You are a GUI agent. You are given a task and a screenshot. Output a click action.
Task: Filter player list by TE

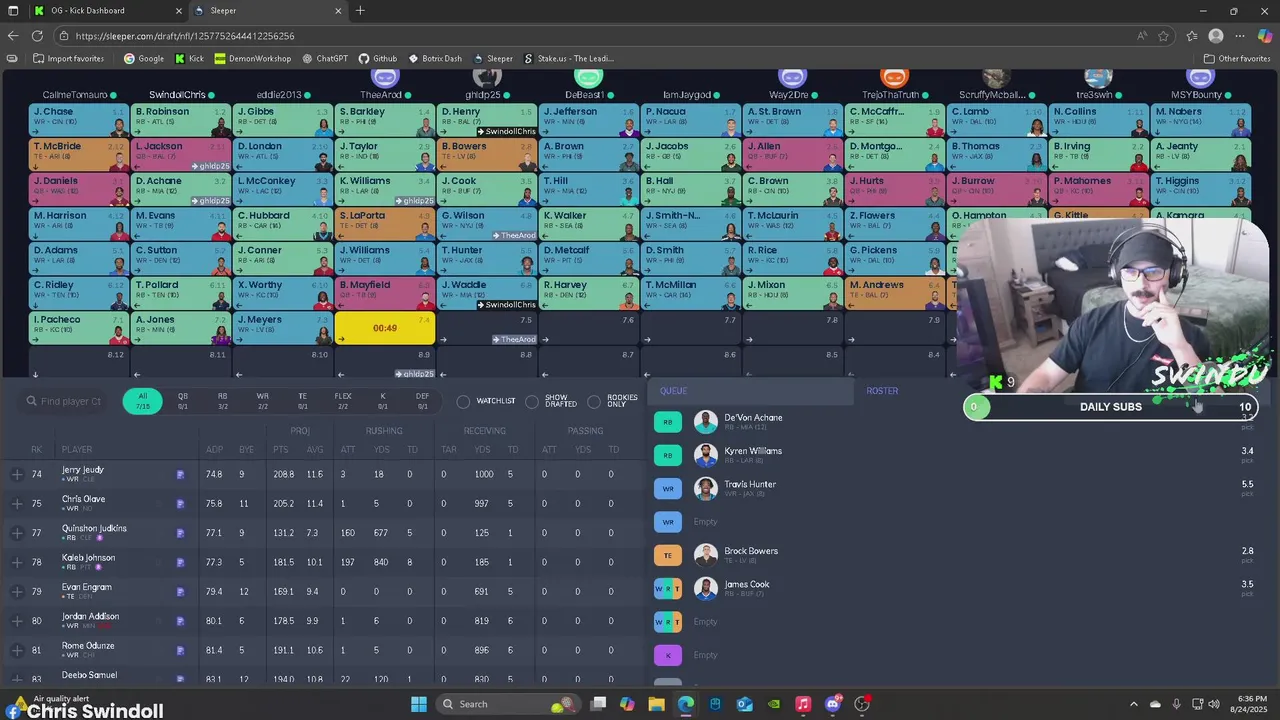pyautogui.click(x=302, y=401)
